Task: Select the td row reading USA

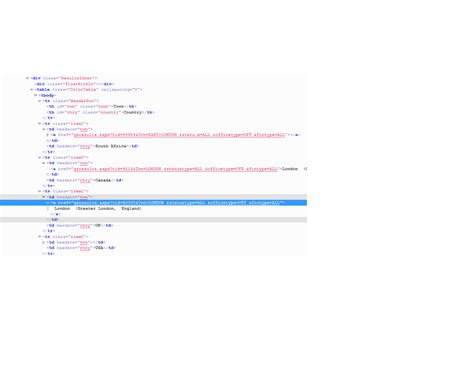Action: [x=81, y=248]
